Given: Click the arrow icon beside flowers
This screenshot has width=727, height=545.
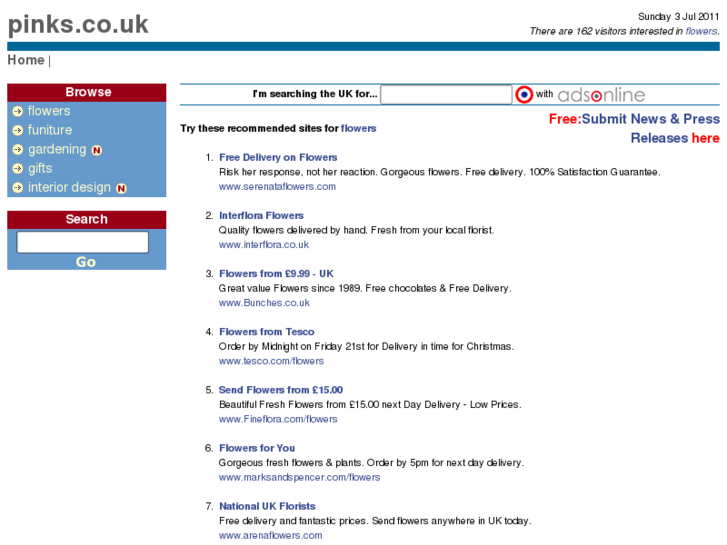Looking at the screenshot, I should click(18, 111).
